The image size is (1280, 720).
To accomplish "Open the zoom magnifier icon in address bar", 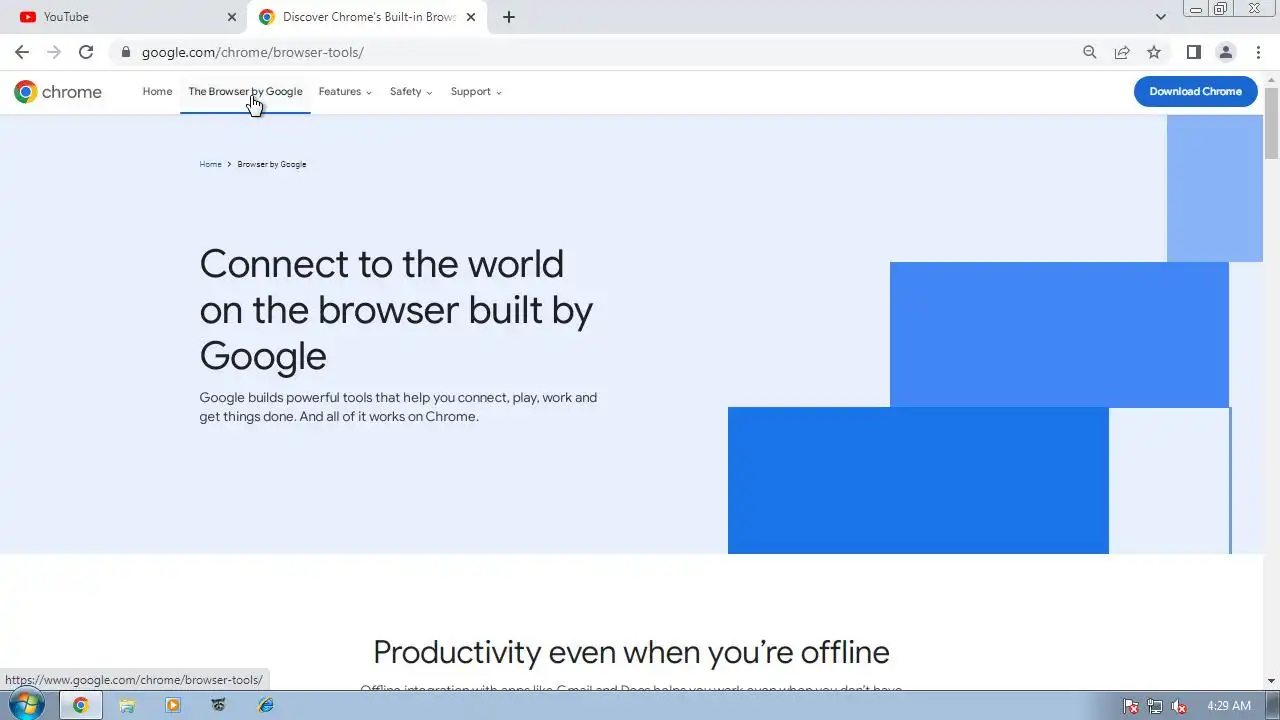I will [x=1090, y=52].
